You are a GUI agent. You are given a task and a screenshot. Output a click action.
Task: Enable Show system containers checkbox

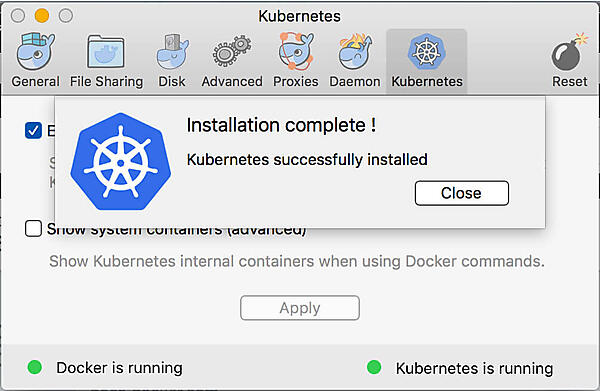coord(33,228)
